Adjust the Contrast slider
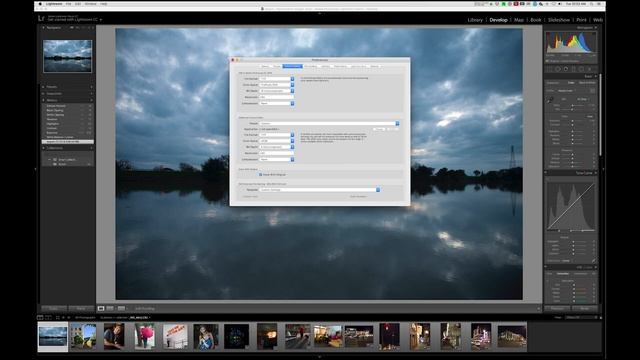The height and width of the screenshot is (360, 640). pos(573,124)
